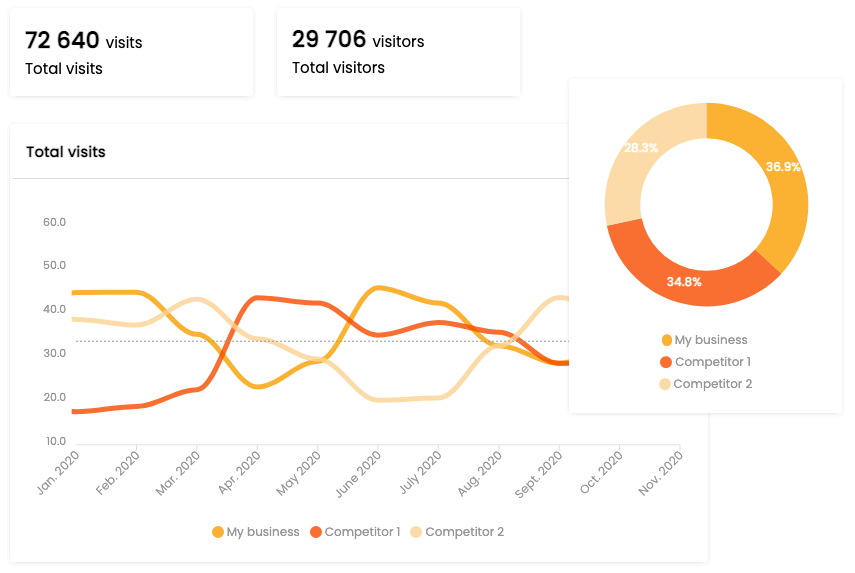Toggle My business label in line chart legend
Viewport: 855px width, 573px height.
tap(263, 532)
